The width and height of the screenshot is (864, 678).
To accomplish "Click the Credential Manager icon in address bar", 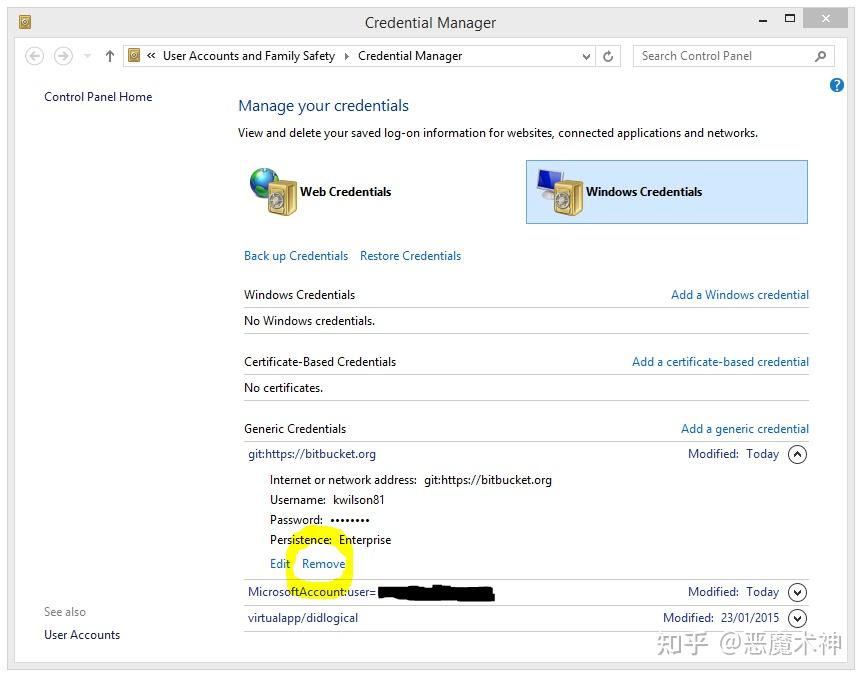I will pyautogui.click(x=134, y=56).
